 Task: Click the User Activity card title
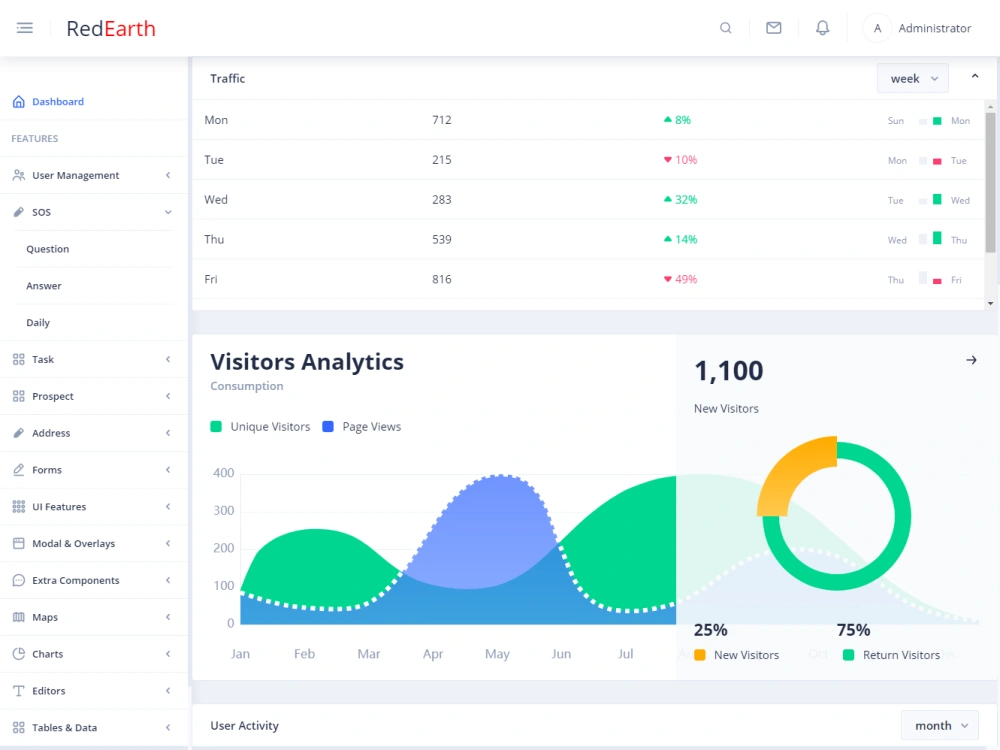[244, 726]
